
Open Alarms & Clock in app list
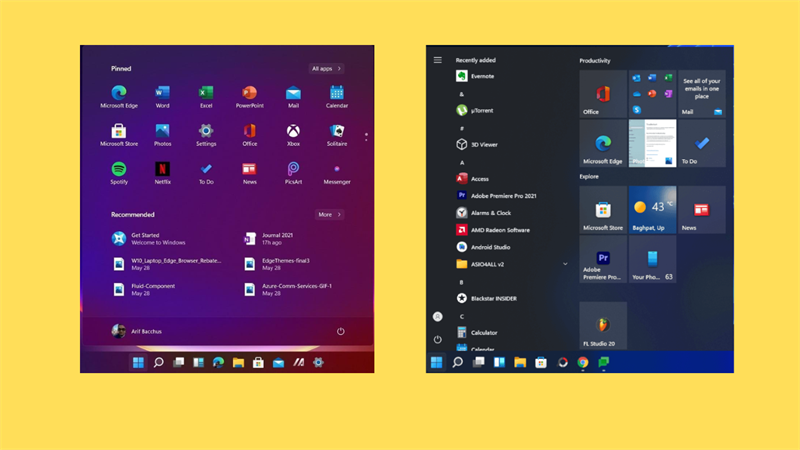tap(484, 213)
